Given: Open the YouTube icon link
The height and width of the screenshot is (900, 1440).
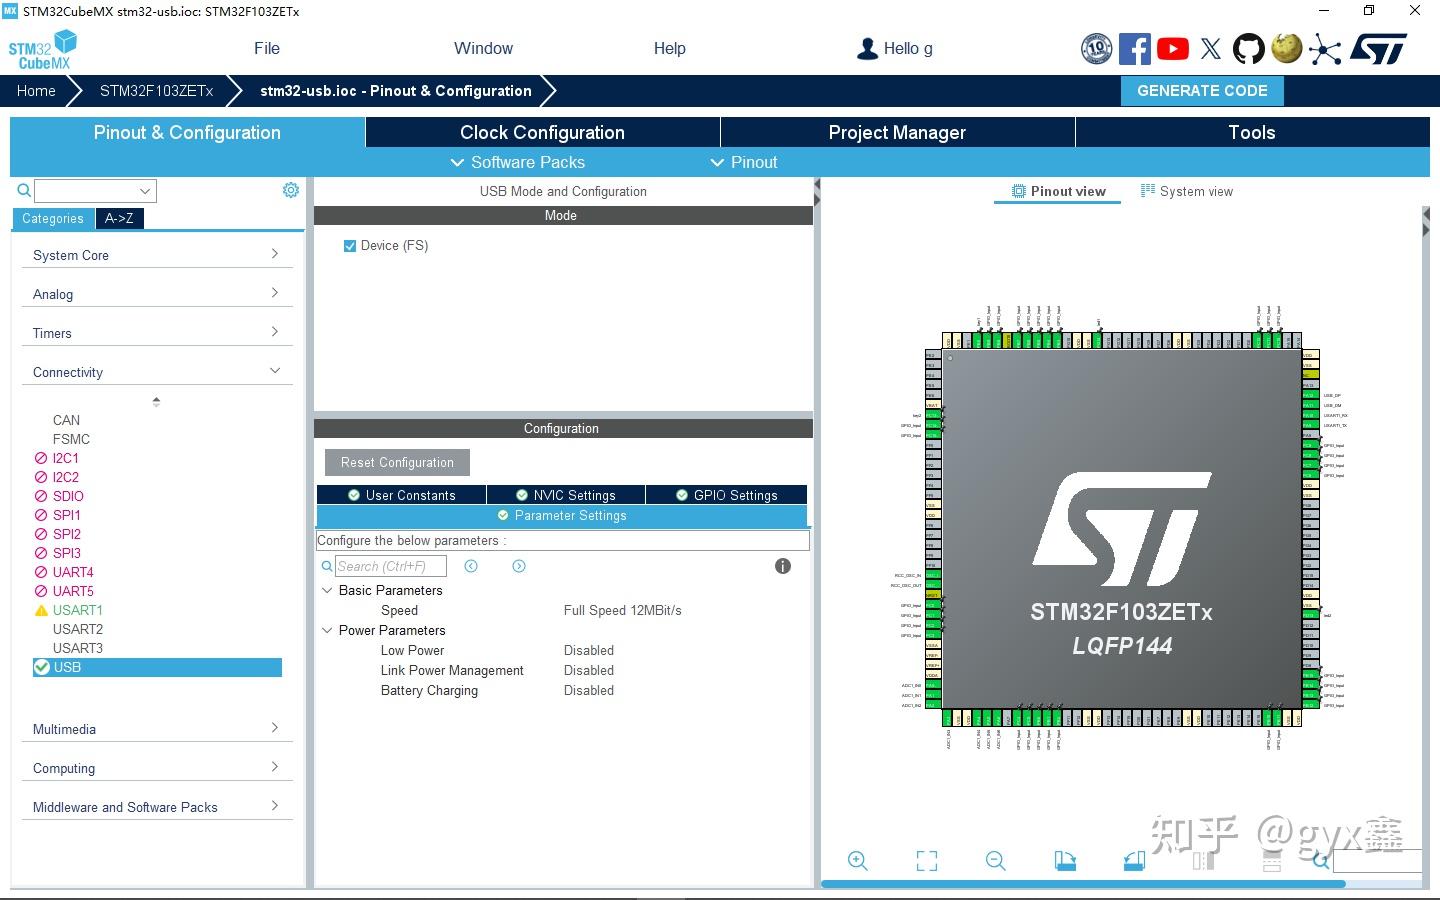Looking at the screenshot, I should point(1172,48).
